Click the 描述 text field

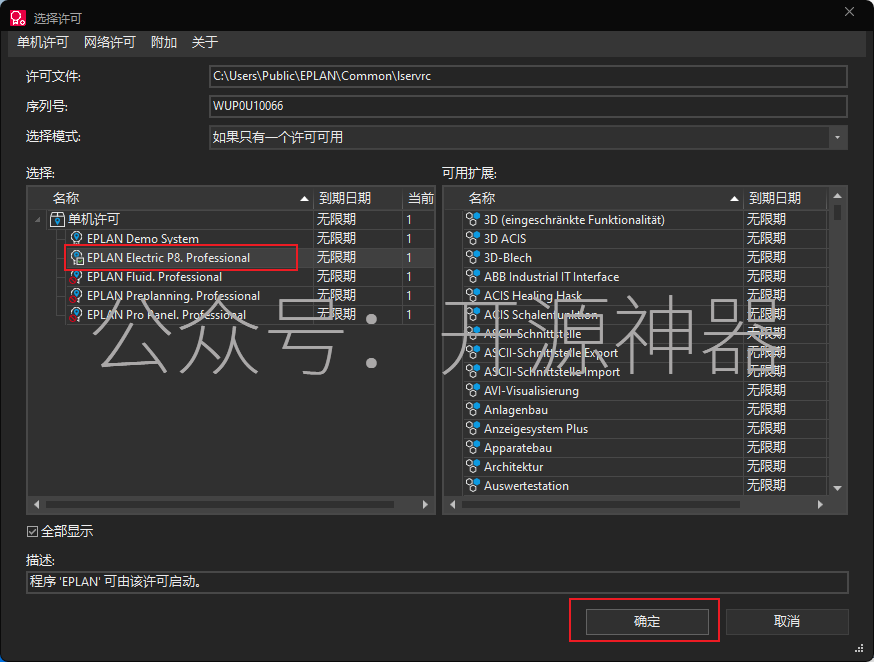[x=437, y=582]
